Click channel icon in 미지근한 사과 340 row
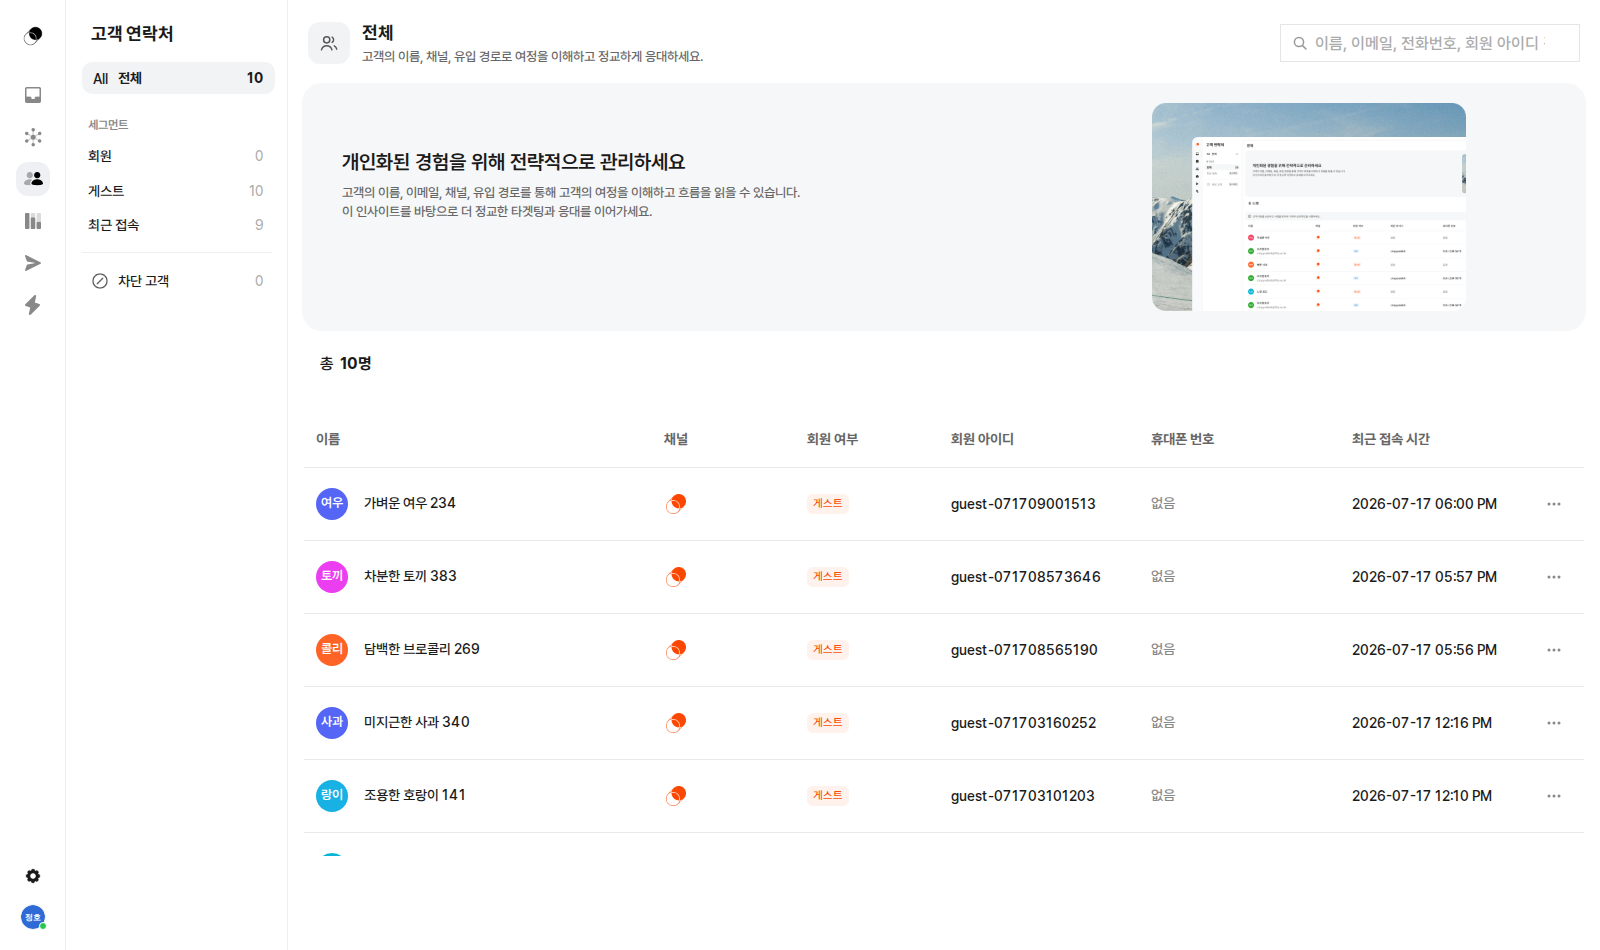This screenshot has width=1600, height=950. [x=676, y=722]
